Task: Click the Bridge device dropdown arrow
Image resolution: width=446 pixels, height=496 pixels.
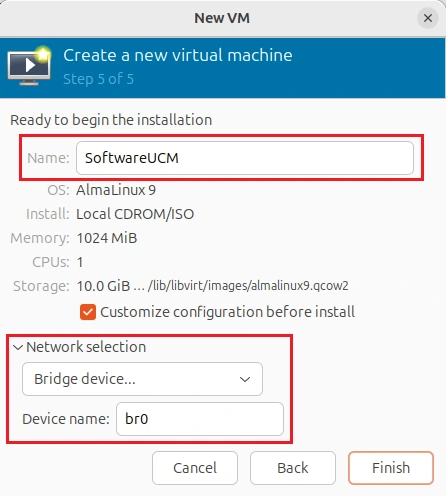Action: pyautogui.click(x=245, y=379)
